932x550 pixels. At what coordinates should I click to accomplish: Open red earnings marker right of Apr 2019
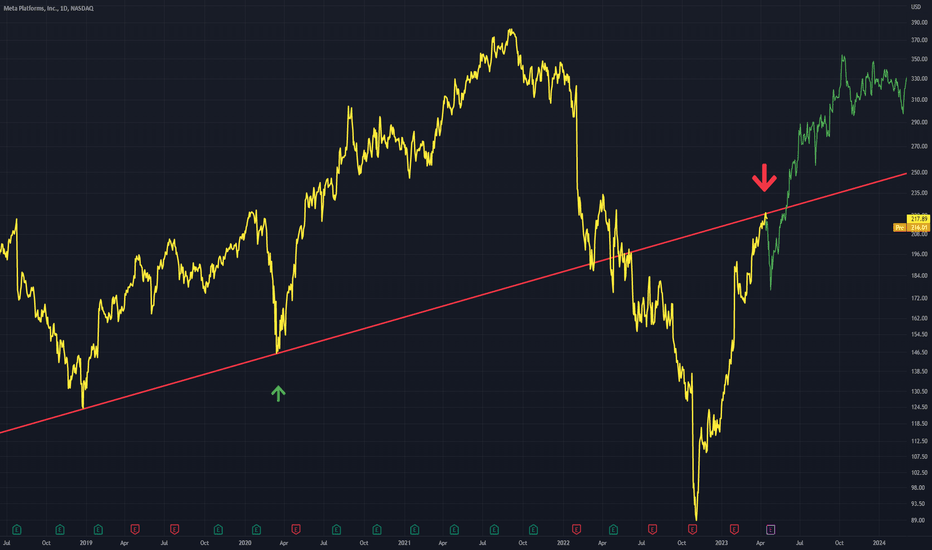pyautogui.click(x=135, y=529)
